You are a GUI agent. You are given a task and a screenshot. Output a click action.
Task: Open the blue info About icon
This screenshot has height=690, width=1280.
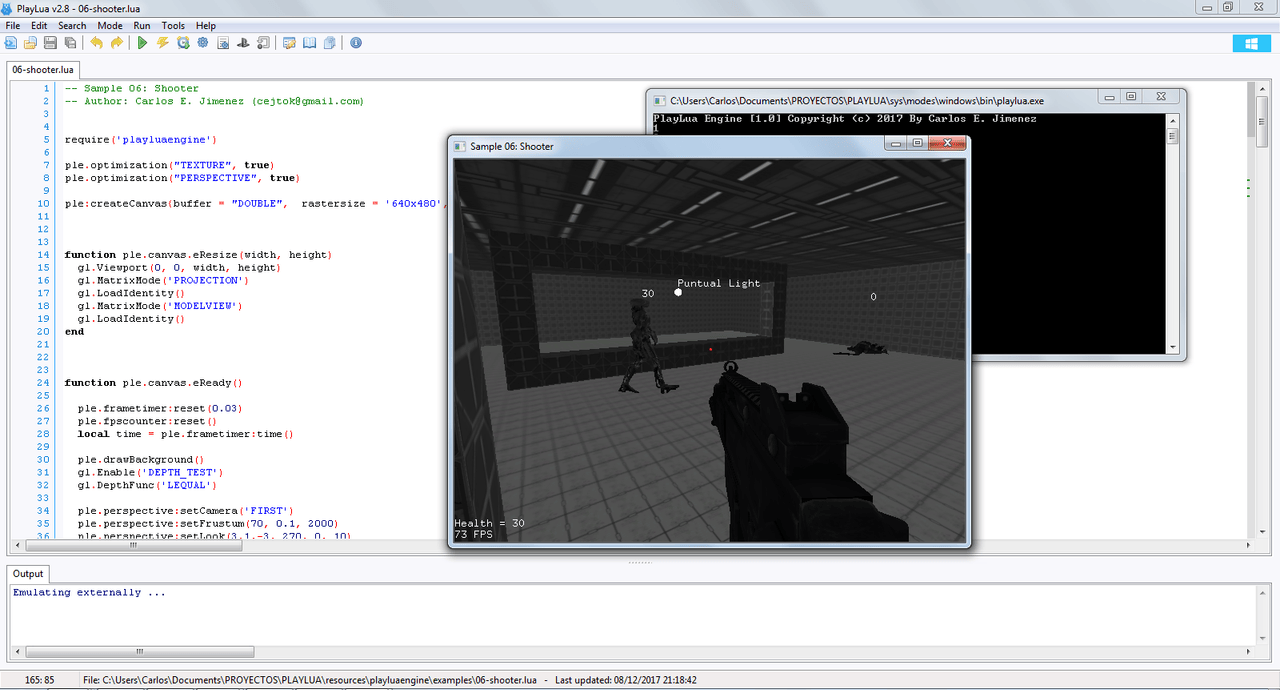pyautogui.click(x=355, y=43)
